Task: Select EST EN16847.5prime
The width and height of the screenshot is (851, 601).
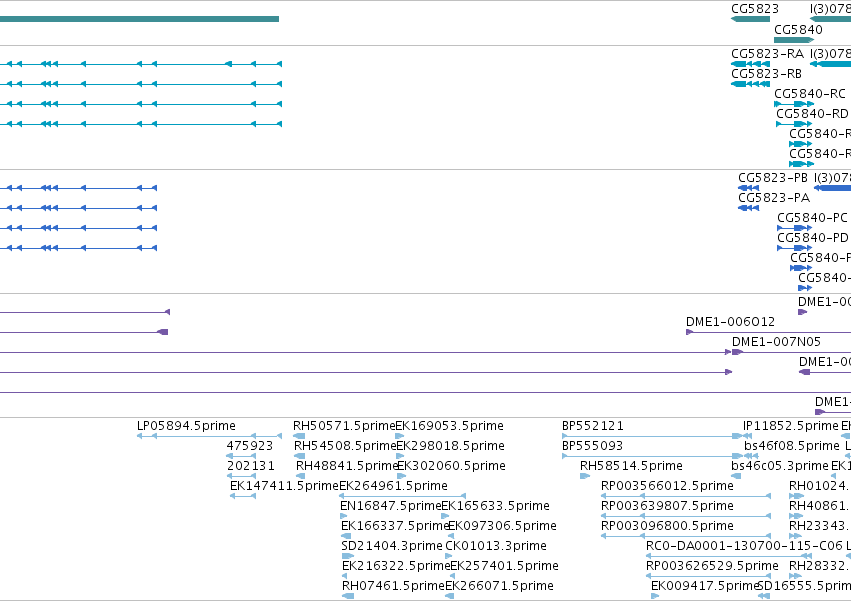Action: click(x=391, y=506)
